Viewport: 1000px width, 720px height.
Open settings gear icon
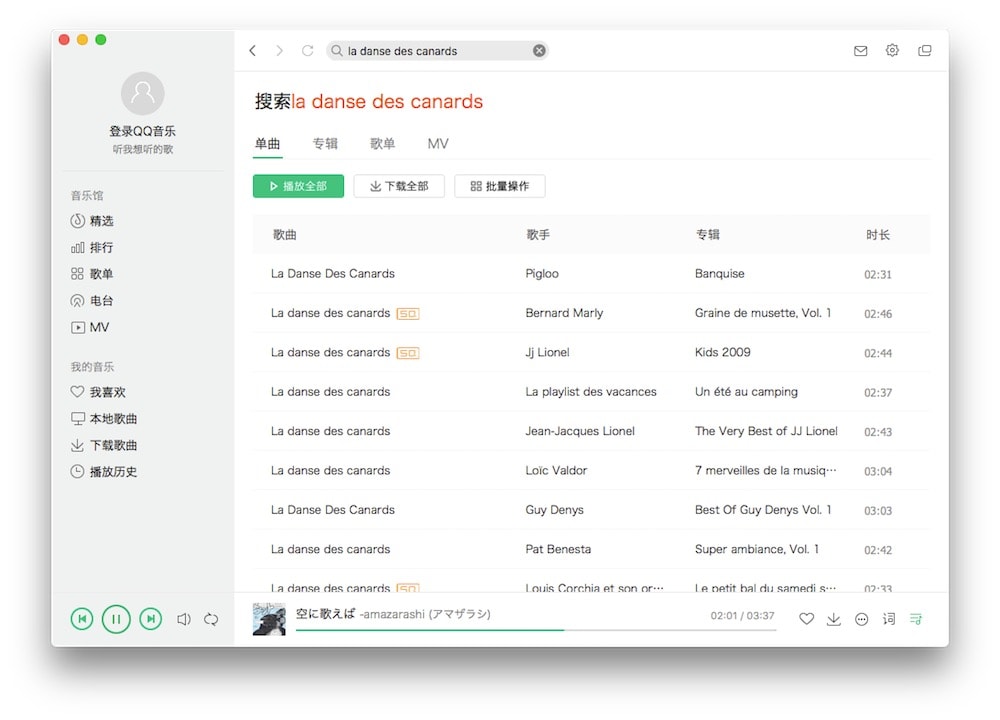pos(892,50)
